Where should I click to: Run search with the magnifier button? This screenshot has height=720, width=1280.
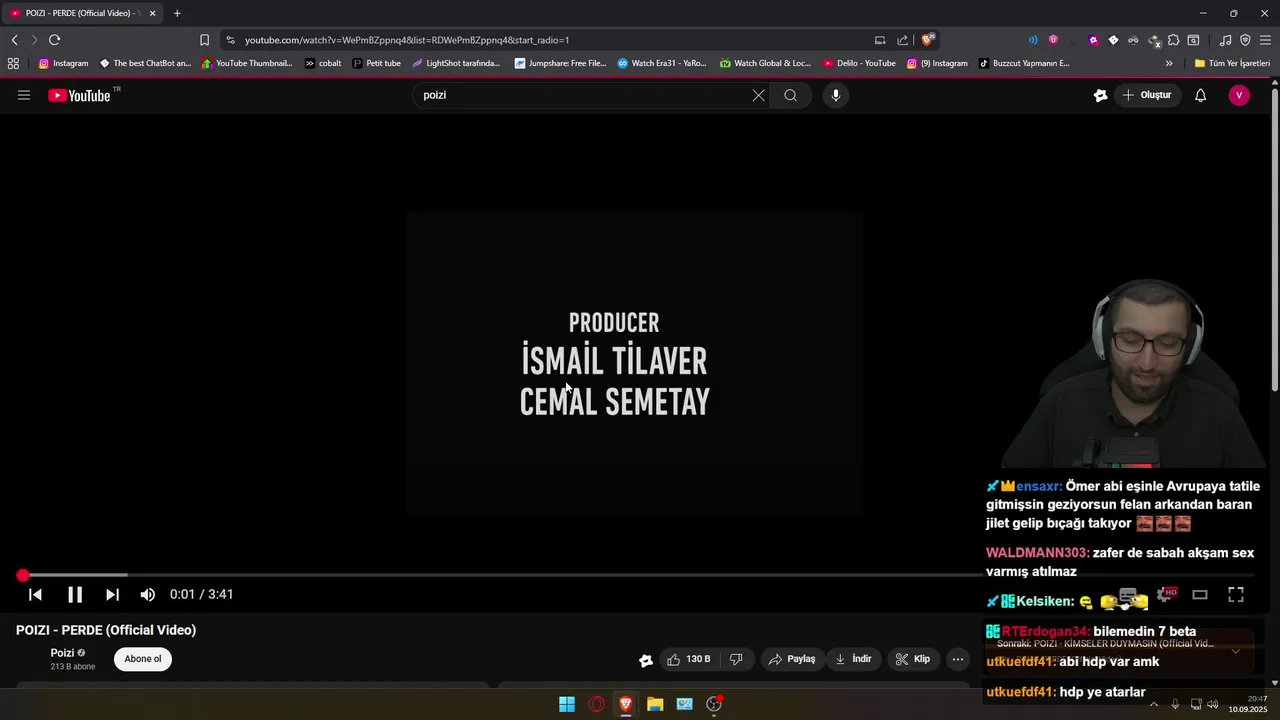click(791, 95)
